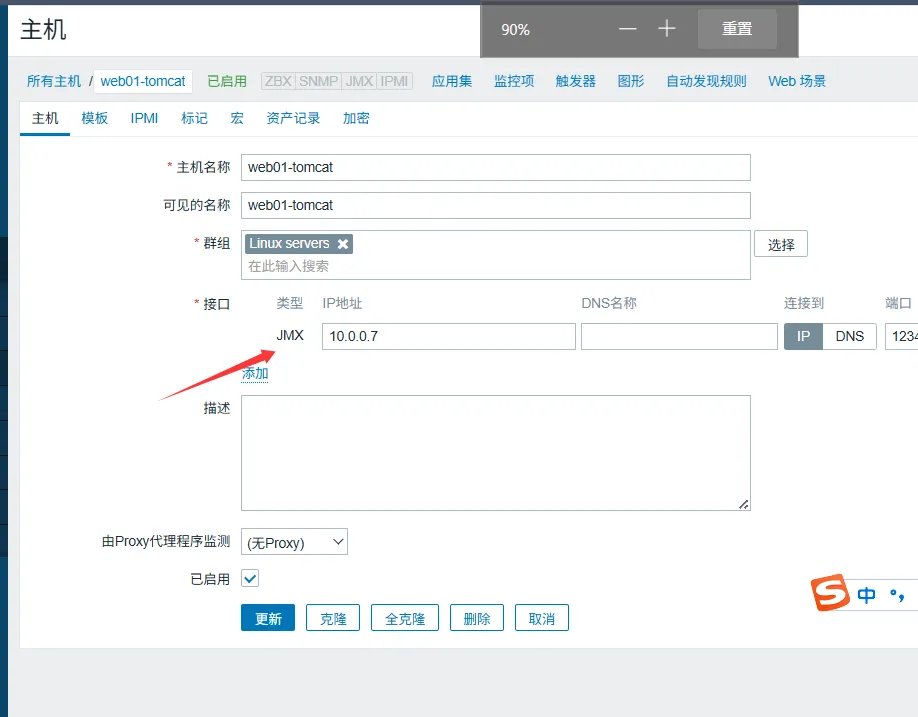
Task: Select DNS as the connect-to option
Action: point(849,336)
